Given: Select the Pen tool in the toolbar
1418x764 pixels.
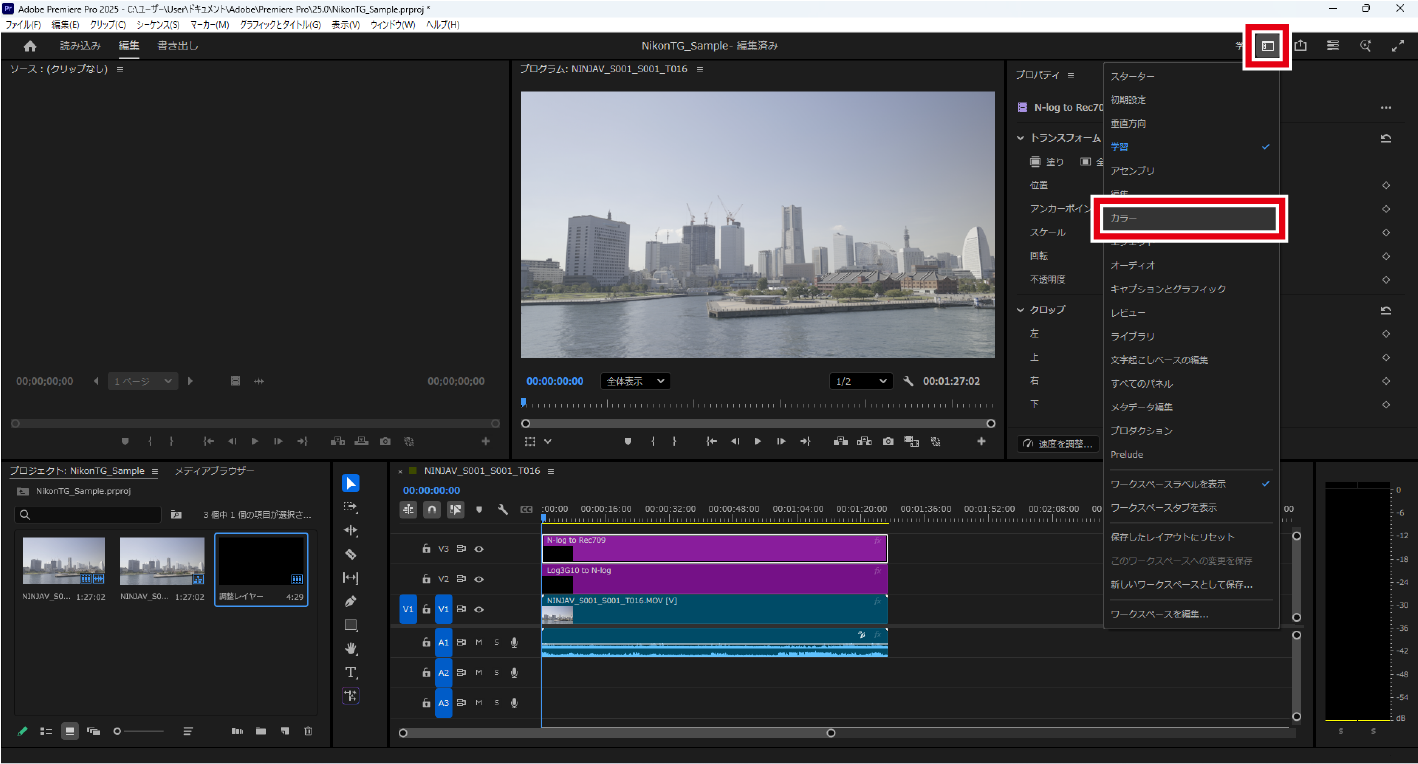Looking at the screenshot, I should point(350,601).
